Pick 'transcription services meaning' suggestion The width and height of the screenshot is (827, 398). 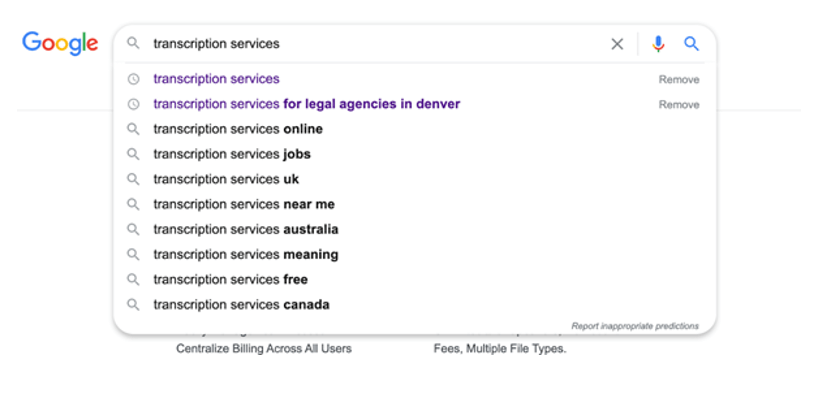click(x=246, y=255)
